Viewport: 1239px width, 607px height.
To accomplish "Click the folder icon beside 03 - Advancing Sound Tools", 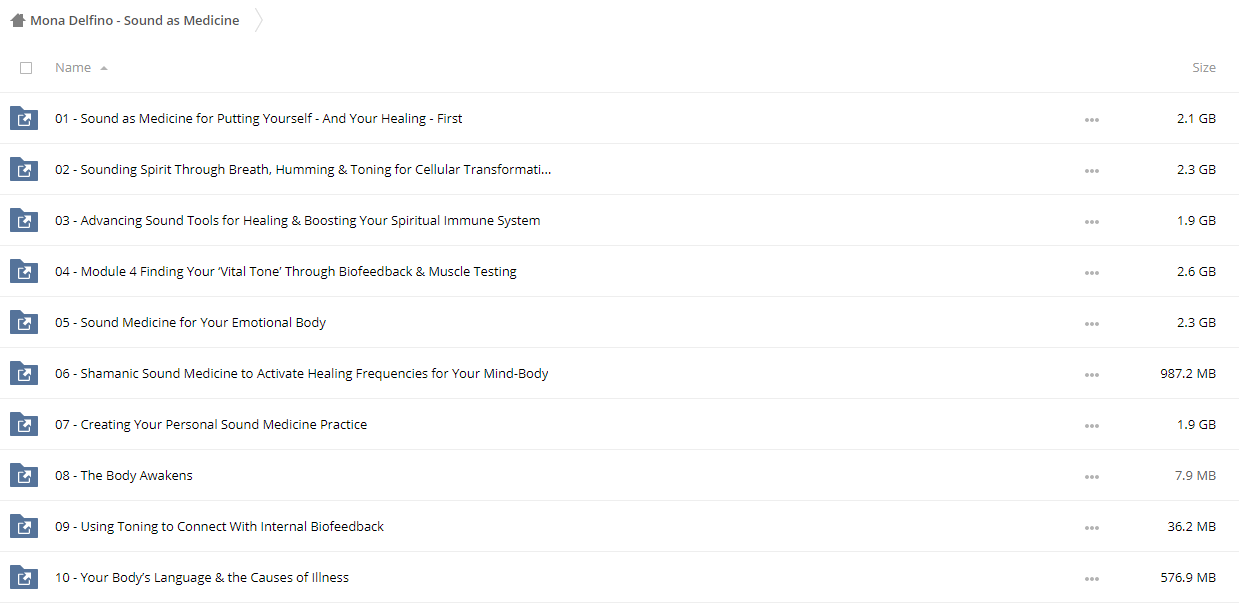I will [23, 221].
